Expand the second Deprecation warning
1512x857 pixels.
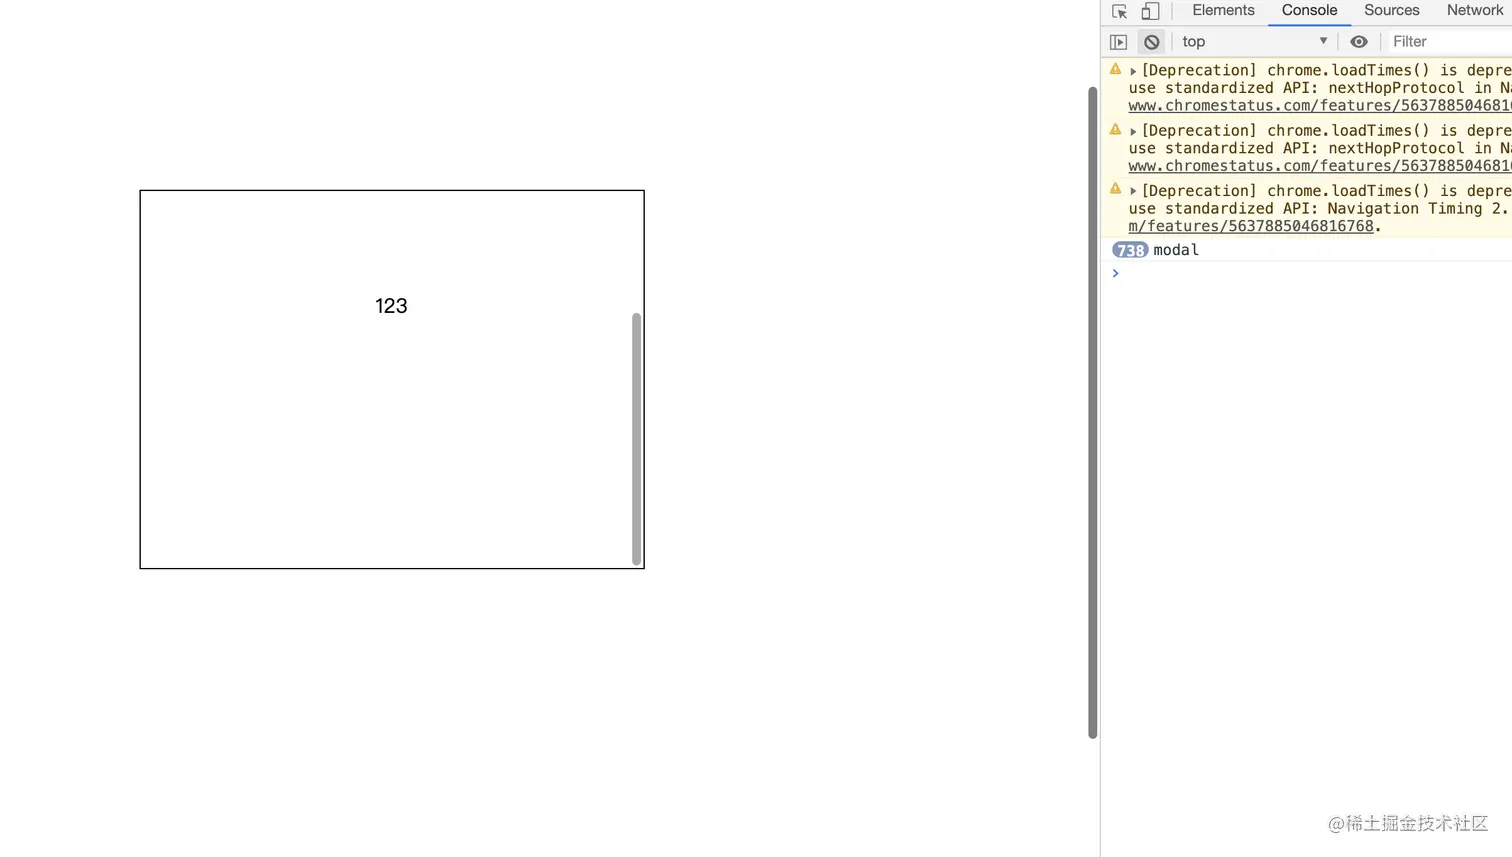1133,131
